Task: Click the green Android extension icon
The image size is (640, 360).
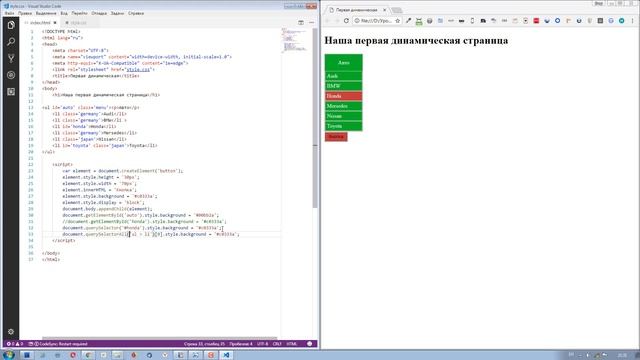Action: coord(419,21)
